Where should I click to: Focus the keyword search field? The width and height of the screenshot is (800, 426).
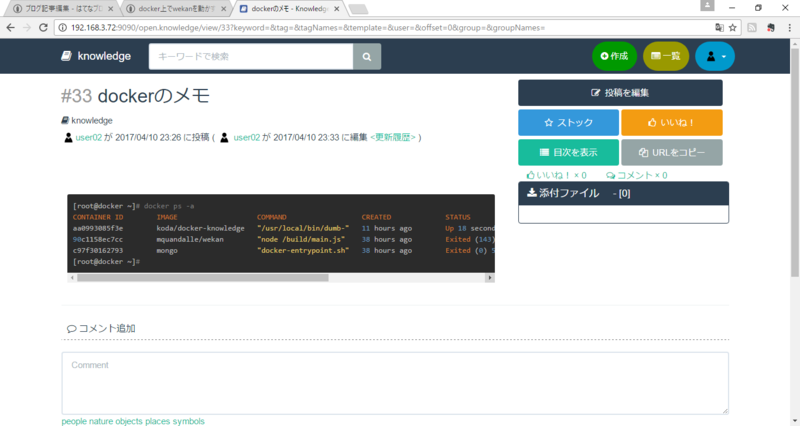(x=251, y=57)
